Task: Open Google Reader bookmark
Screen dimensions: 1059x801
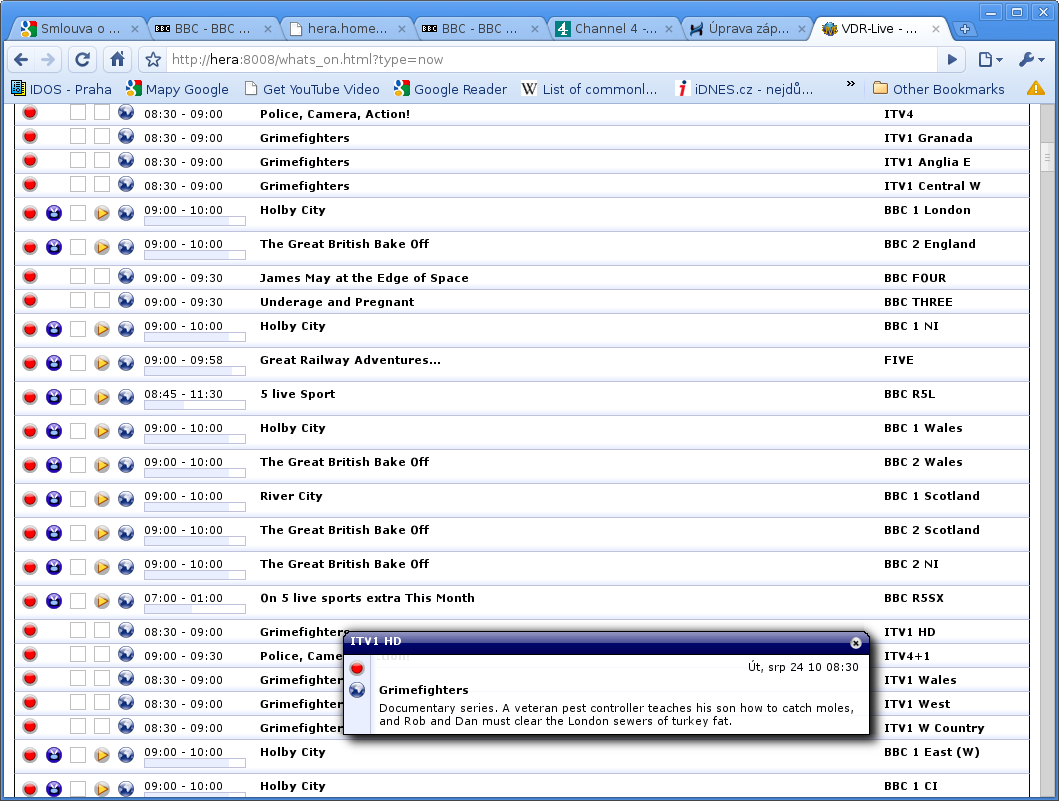Action: pos(450,89)
